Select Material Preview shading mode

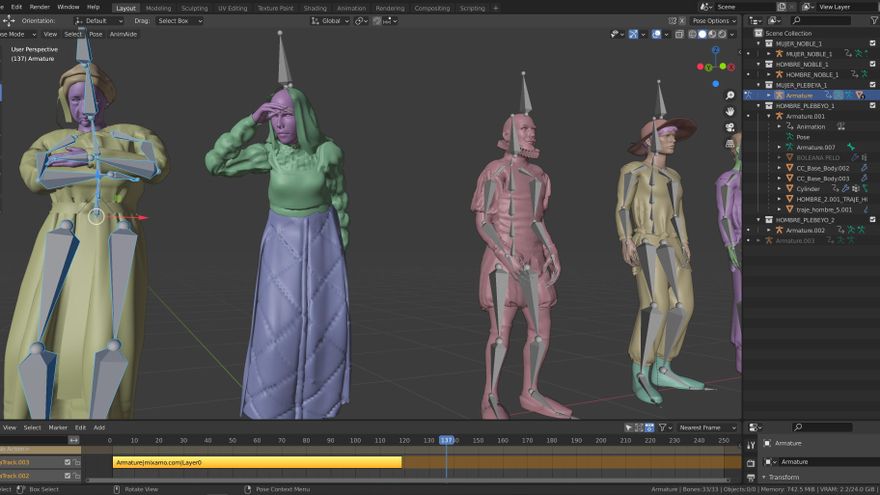click(712, 34)
